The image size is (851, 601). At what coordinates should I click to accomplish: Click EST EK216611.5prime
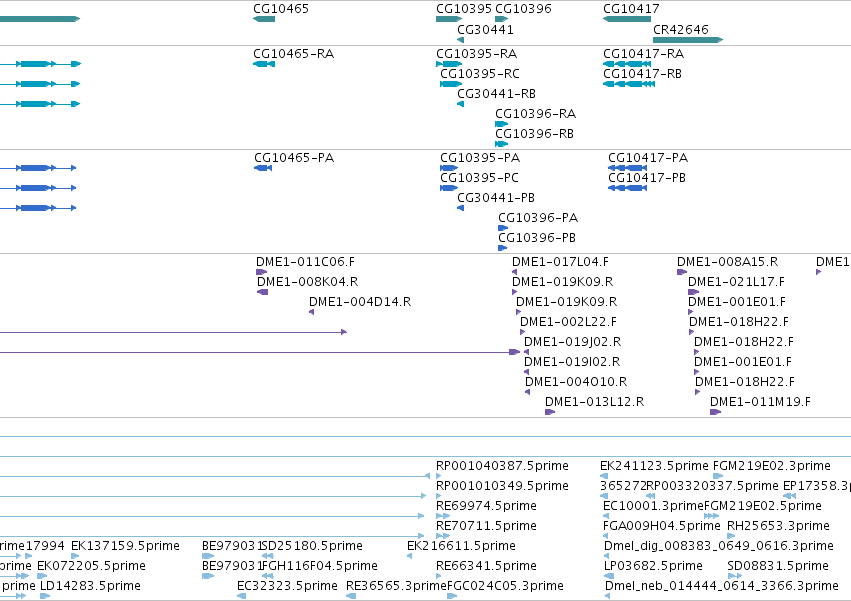tap(461, 546)
